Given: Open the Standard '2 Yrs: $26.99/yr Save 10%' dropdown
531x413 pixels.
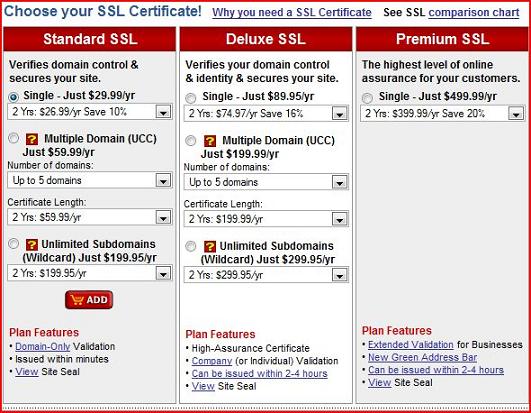Looking at the screenshot, I should tap(90, 112).
